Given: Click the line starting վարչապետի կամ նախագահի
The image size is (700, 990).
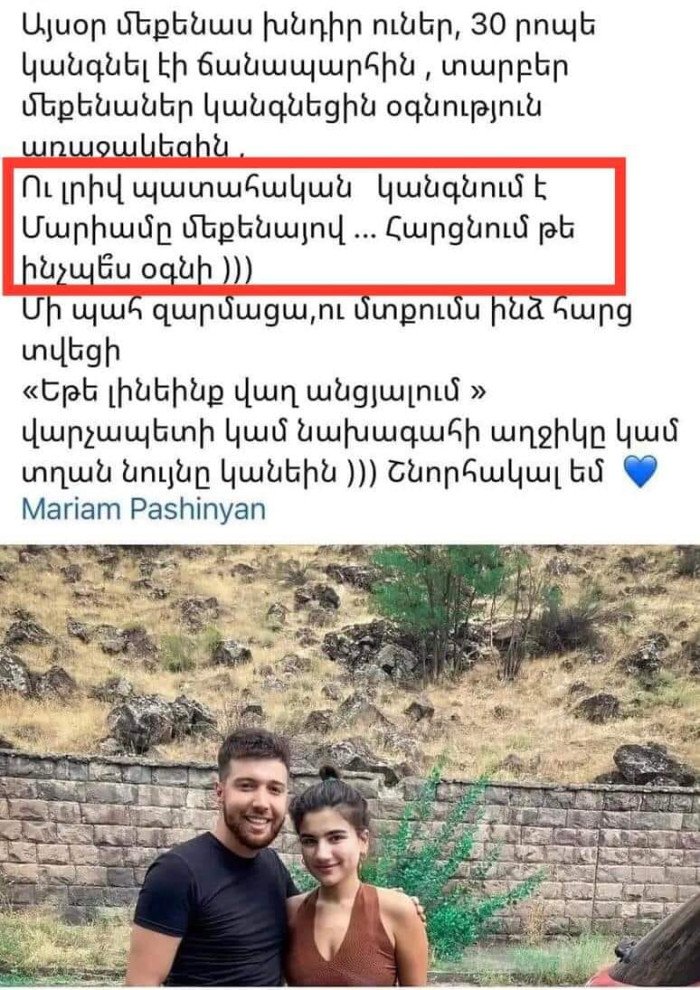Looking at the screenshot, I should 350,432.
